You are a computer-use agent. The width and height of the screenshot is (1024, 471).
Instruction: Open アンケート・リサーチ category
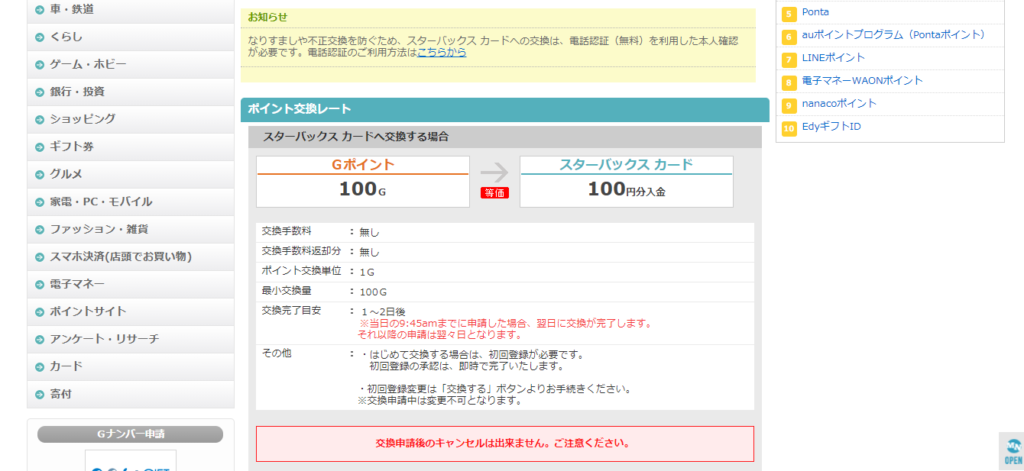pos(131,339)
